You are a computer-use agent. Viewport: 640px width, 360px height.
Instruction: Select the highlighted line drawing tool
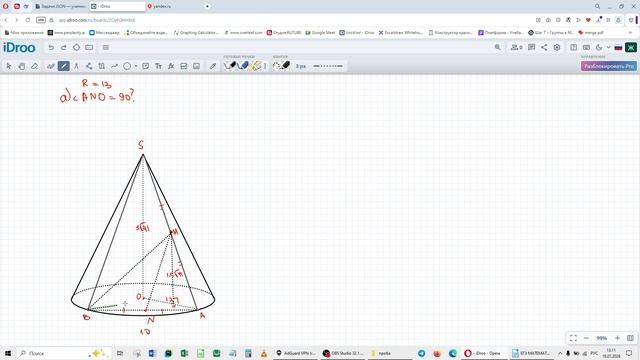coord(63,66)
